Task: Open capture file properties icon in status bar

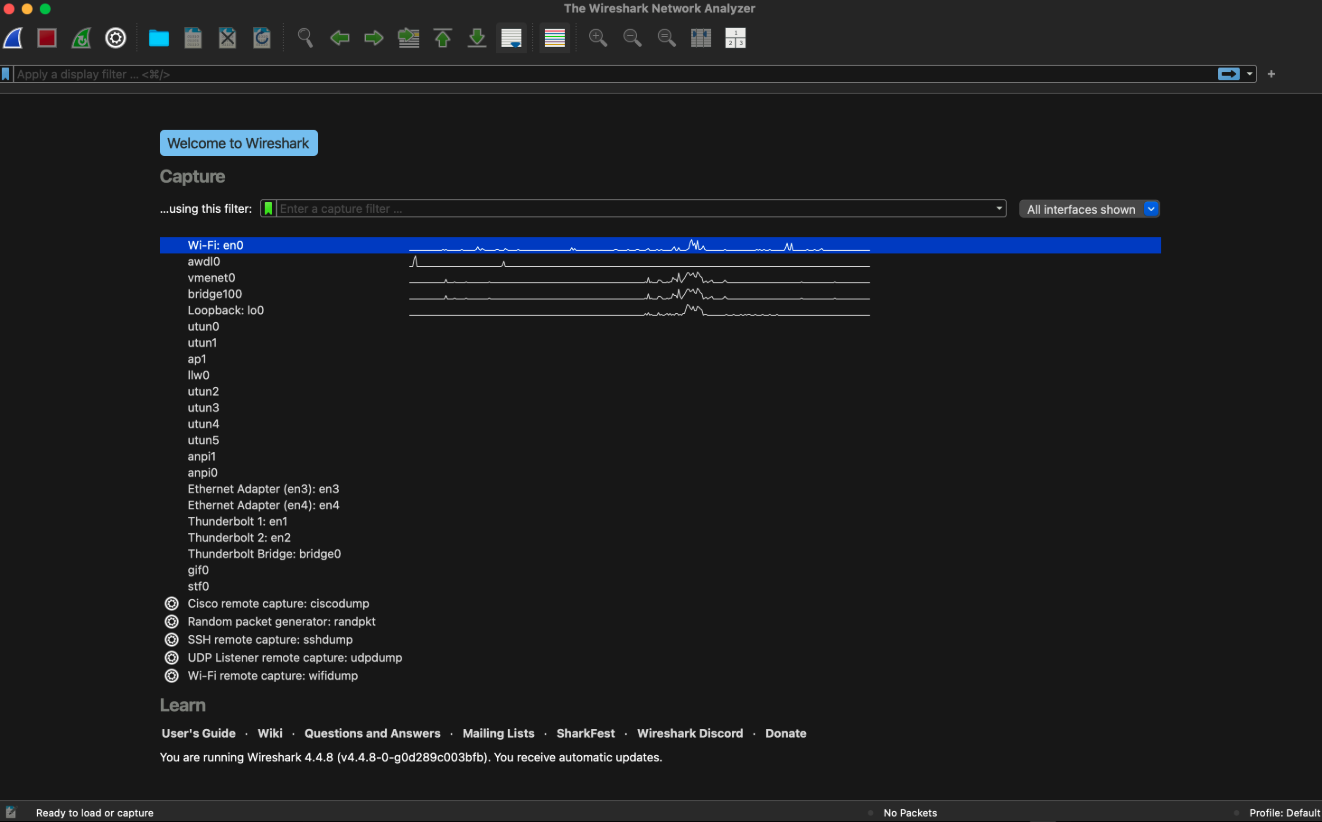Action: (11, 813)
